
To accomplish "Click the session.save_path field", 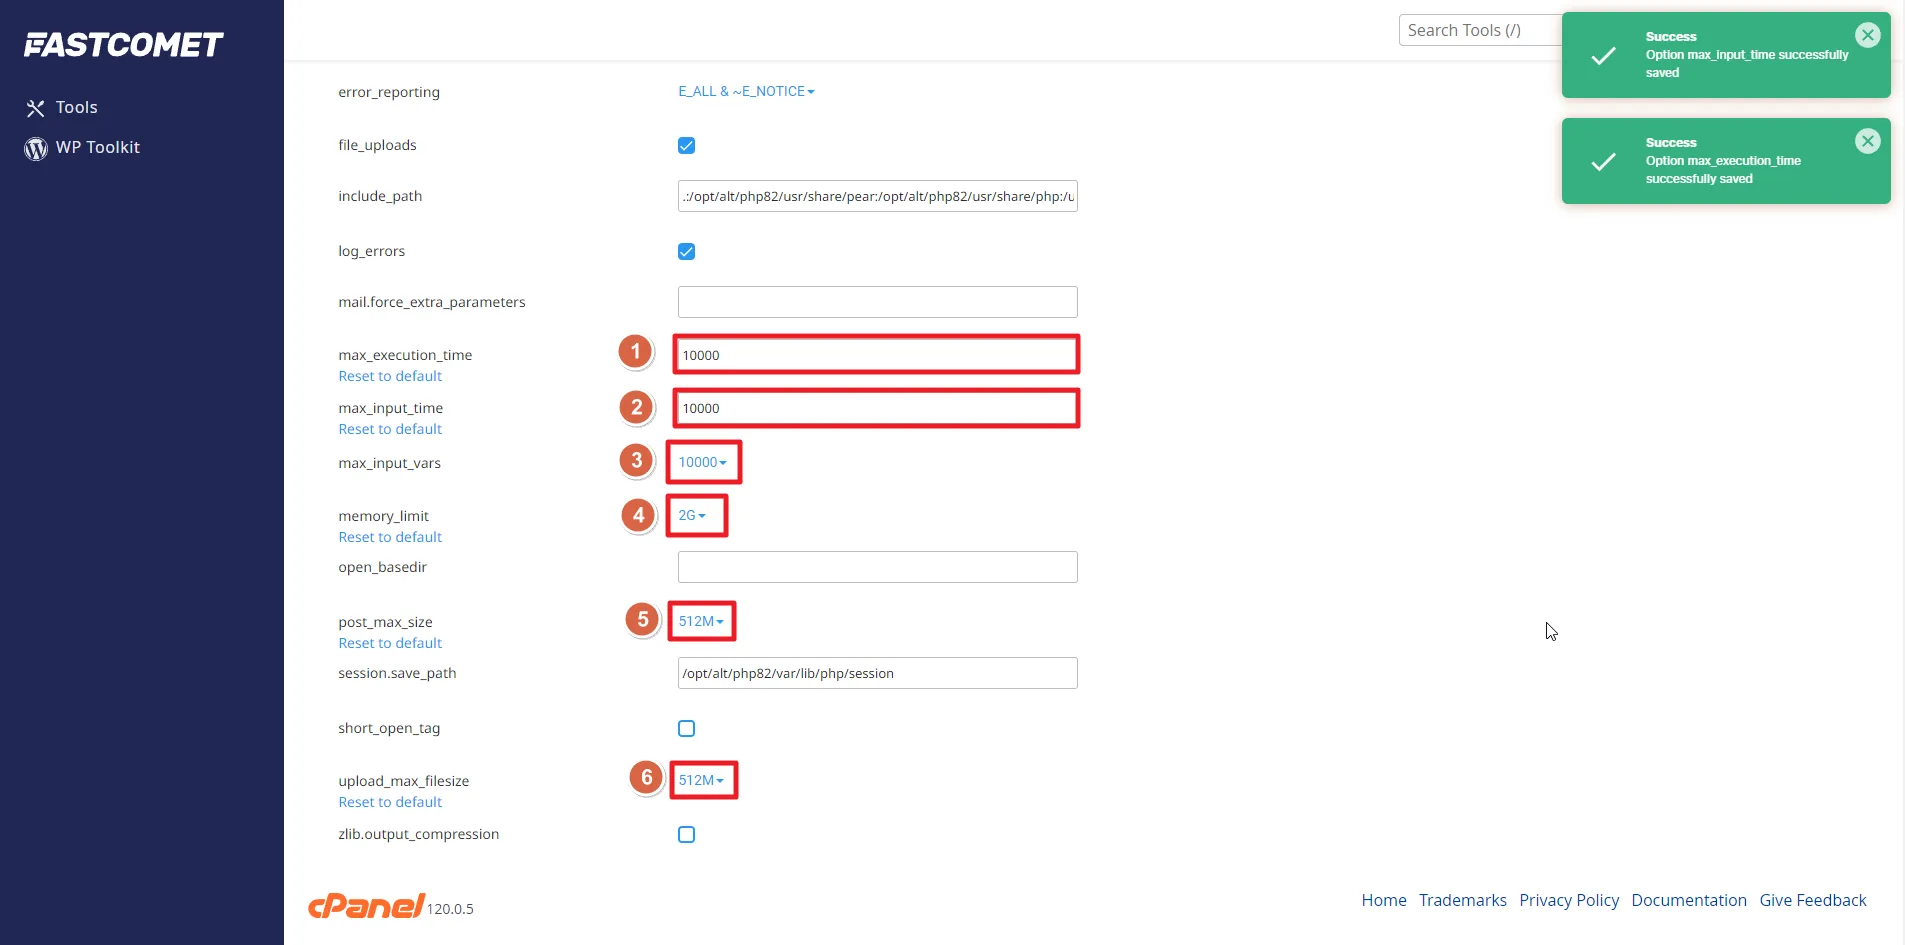I will (x=877, y=673).
